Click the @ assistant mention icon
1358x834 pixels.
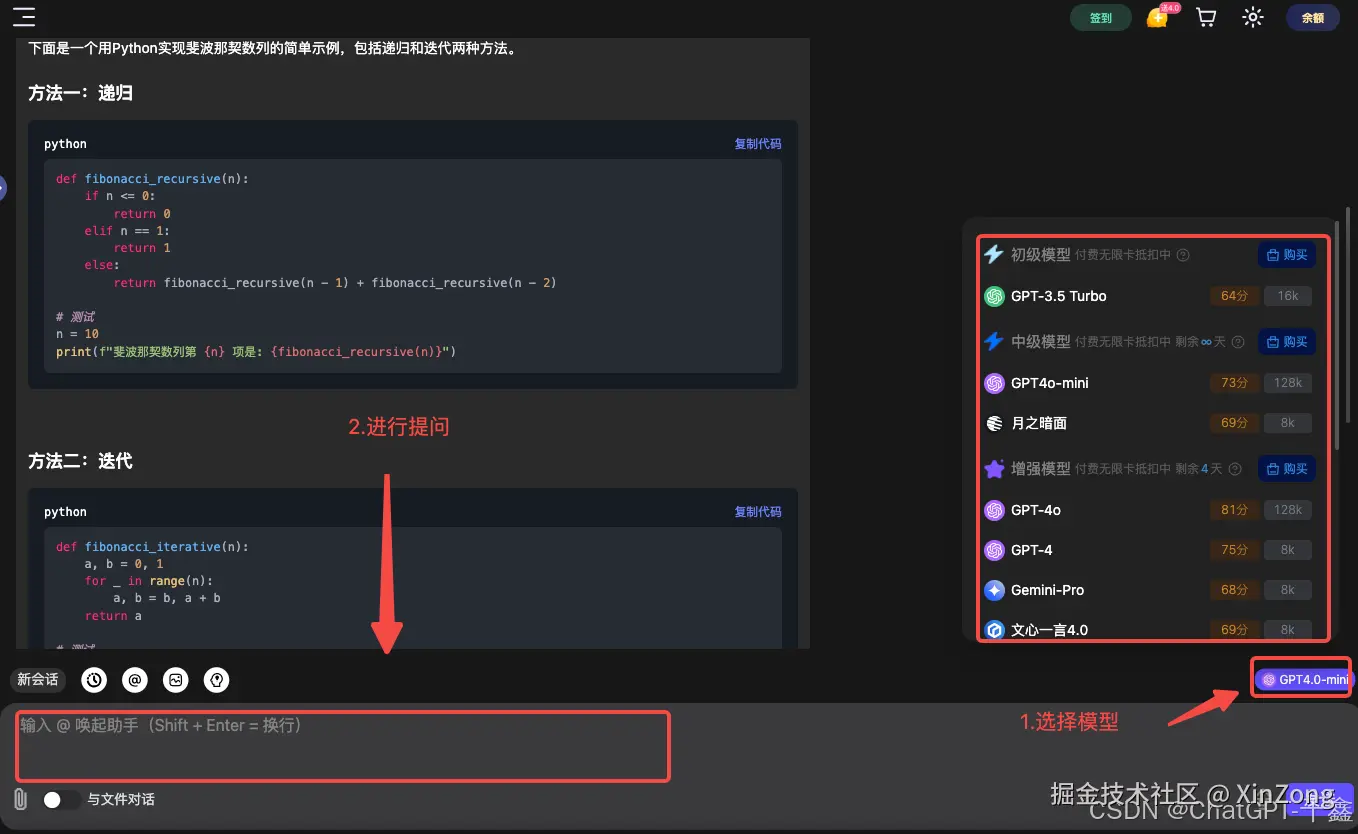click(135, 680)
